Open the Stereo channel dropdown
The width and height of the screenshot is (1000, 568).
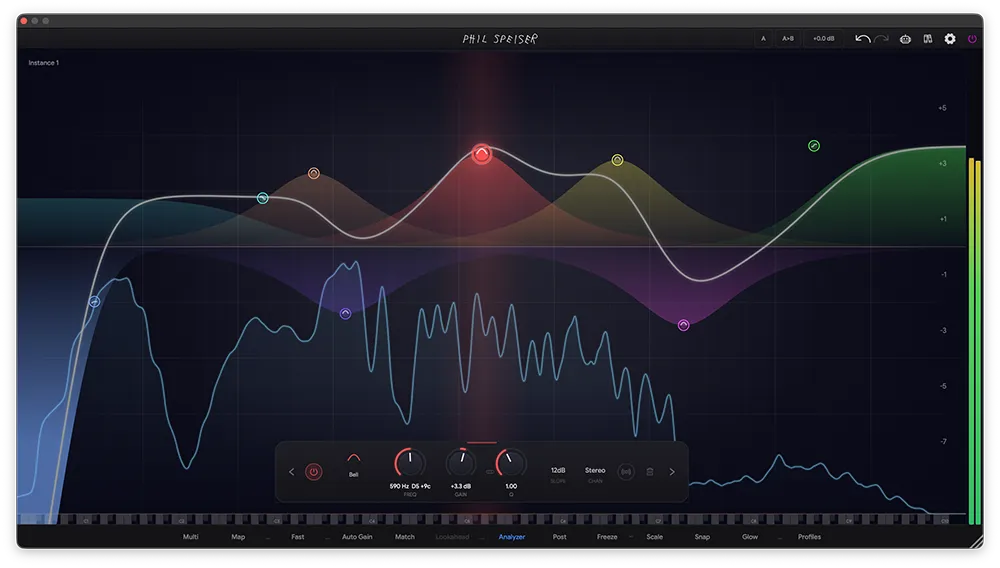(595, 470)
